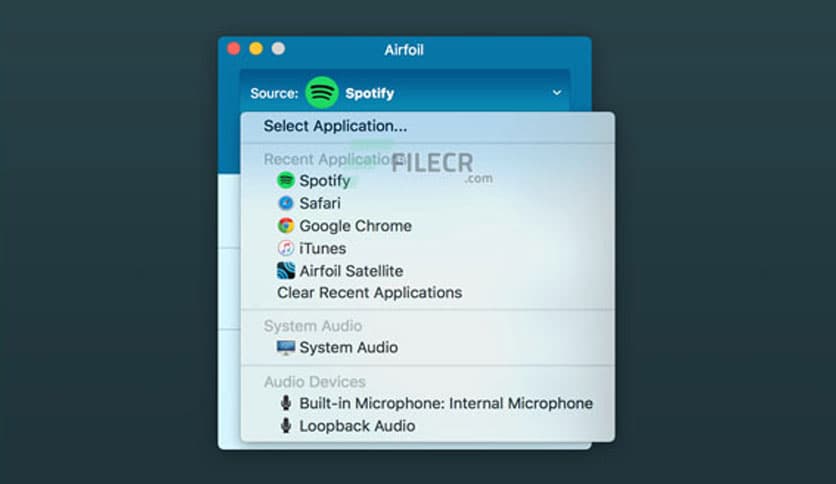
Task: Click the Safari compass icon
Action: [x=286, y=203]
